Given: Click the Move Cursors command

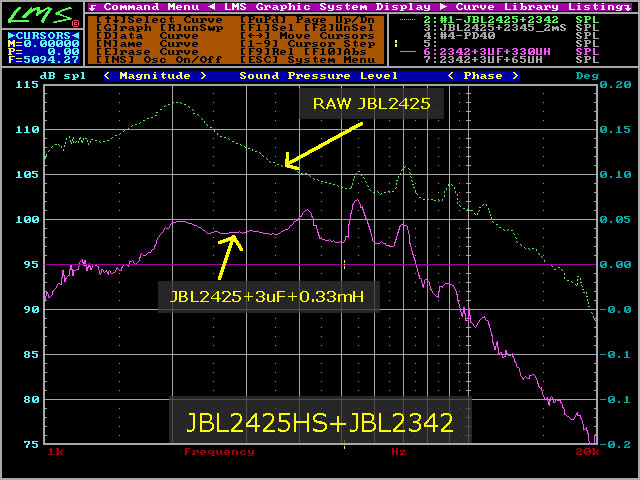Looking at the screenshot, I should pos(307,36).
